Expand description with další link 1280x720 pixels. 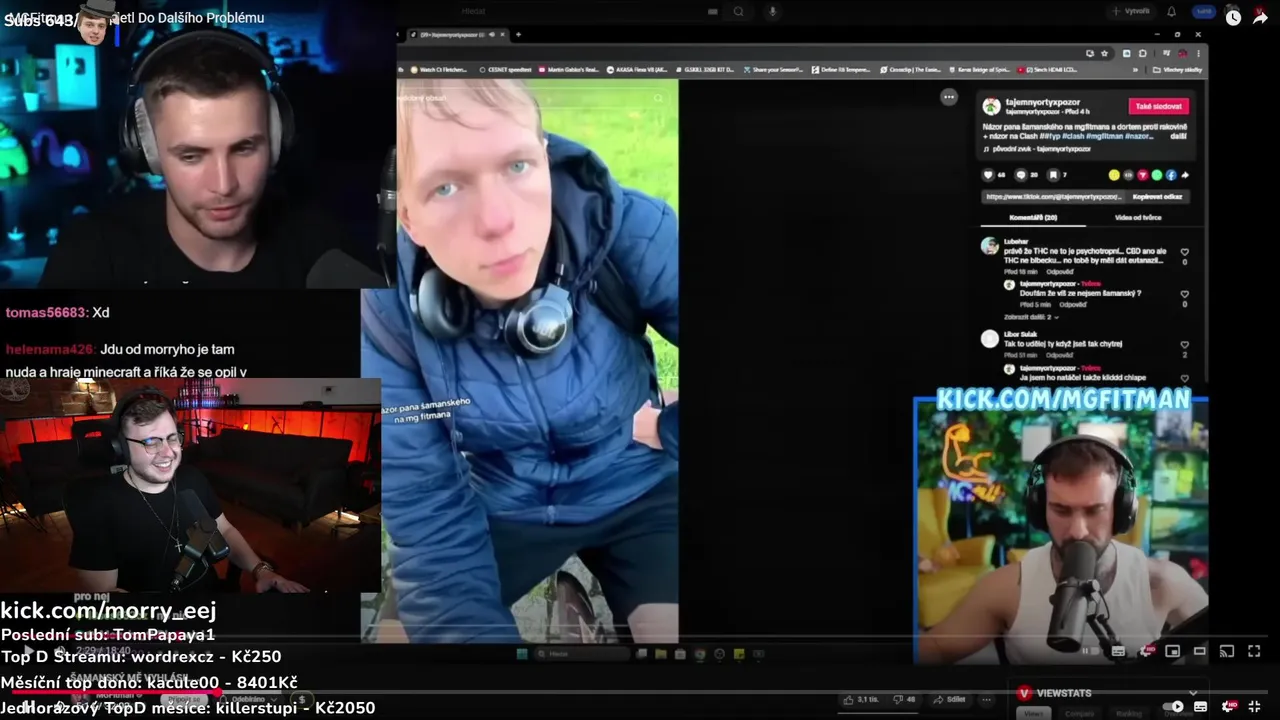click(1179, 136)
